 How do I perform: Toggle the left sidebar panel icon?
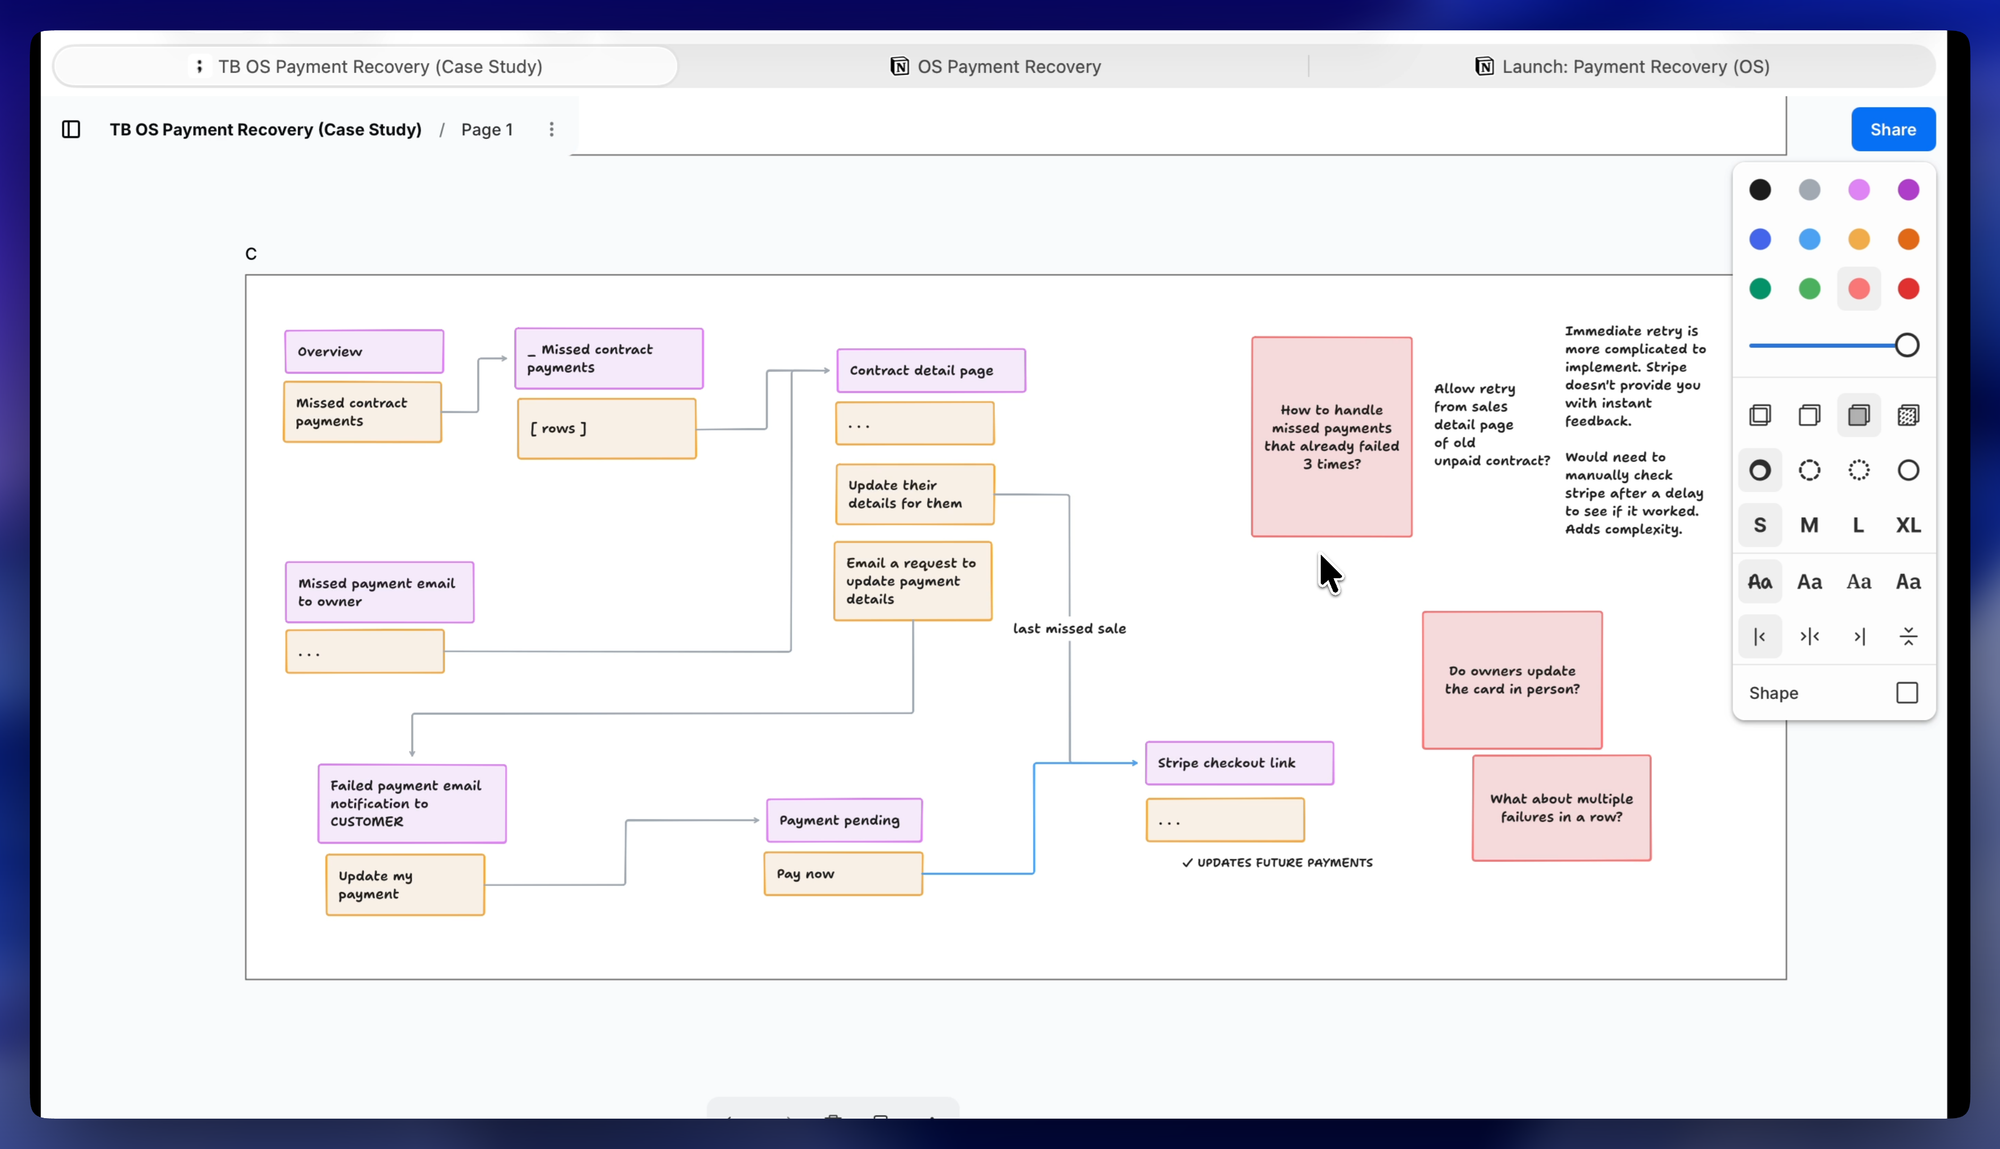(71, 129)
